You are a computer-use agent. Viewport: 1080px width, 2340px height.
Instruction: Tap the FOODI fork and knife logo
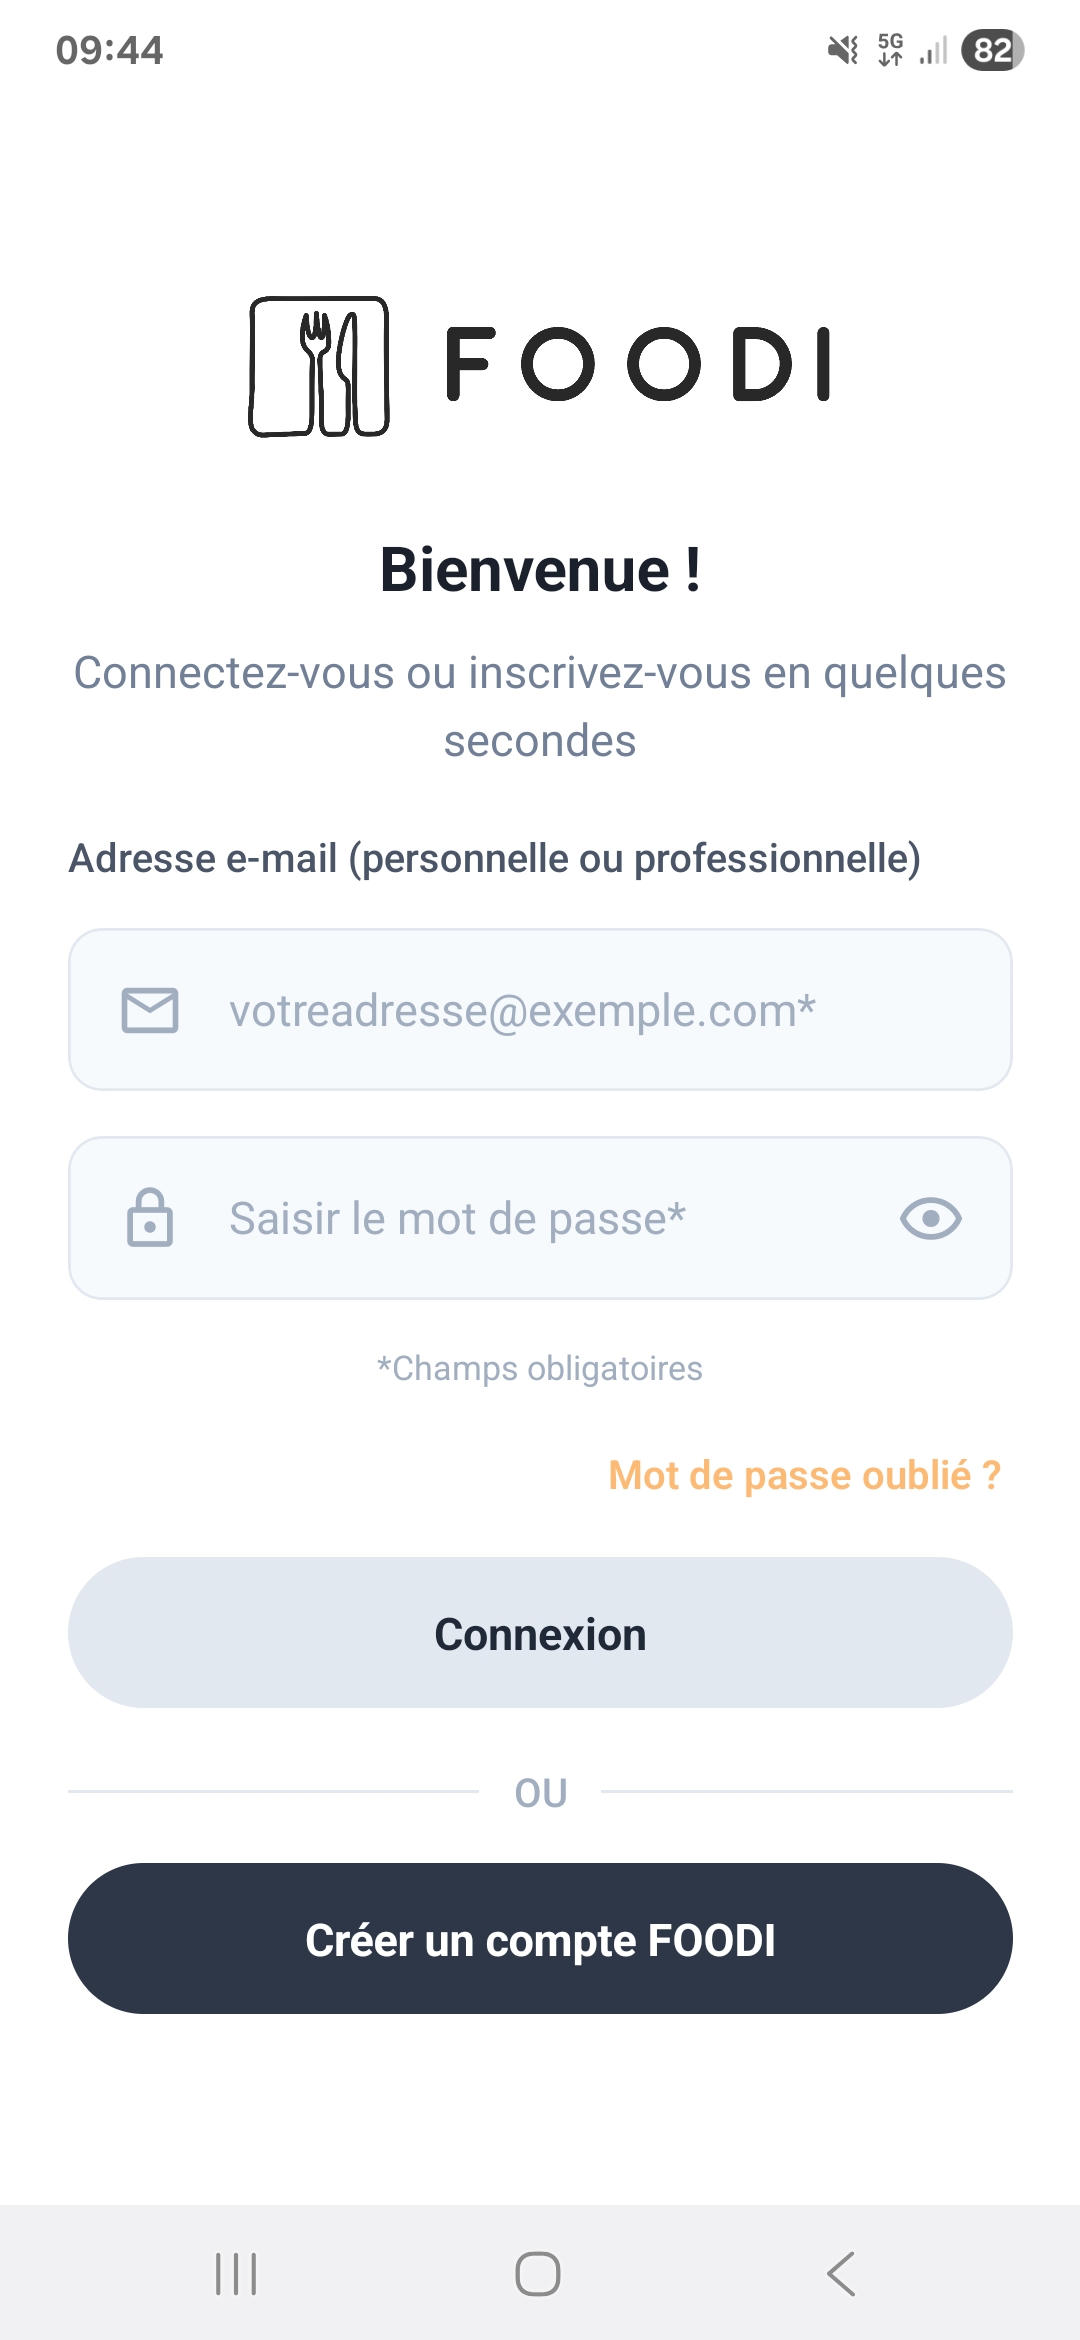pos(319,367)
